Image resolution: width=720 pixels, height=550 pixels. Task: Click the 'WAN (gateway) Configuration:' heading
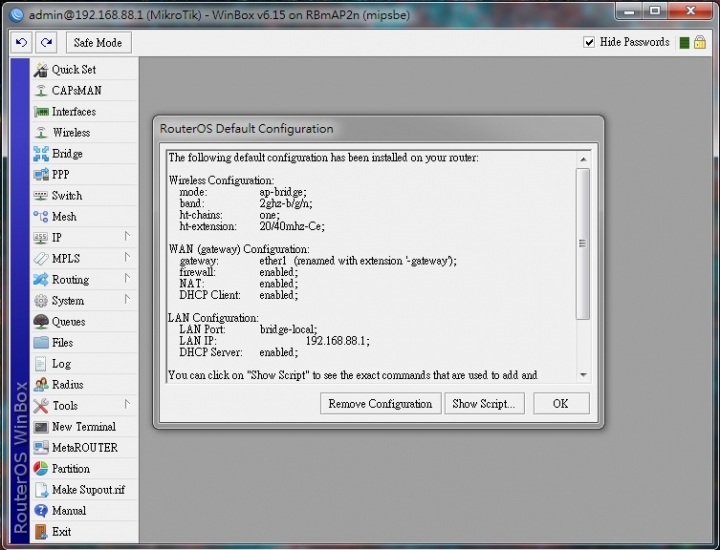pyautogui.click(x=239, y=249)
